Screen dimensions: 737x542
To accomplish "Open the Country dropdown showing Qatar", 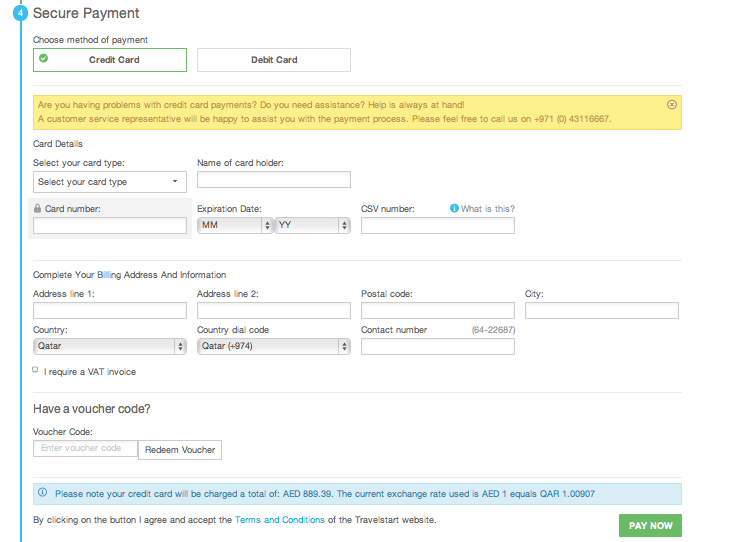I will [110, 346].
